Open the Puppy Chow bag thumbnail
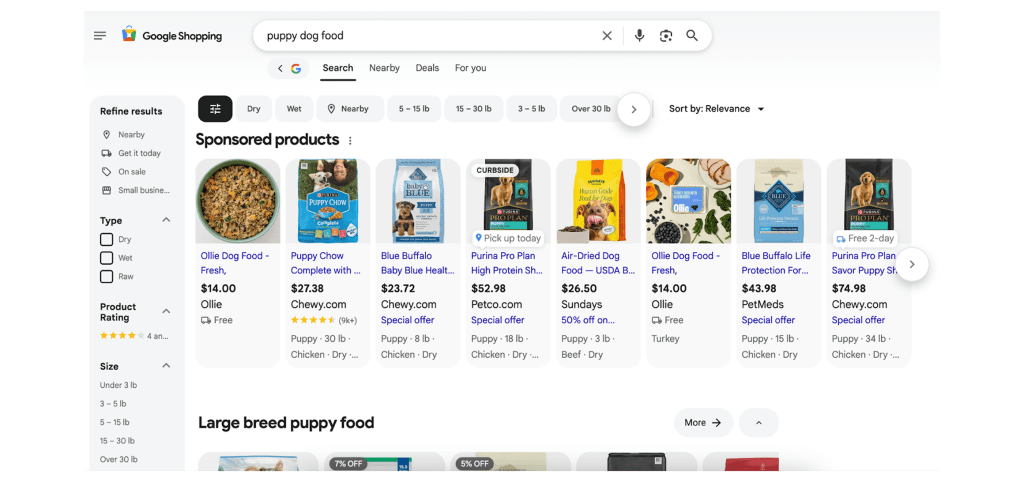Image resolution: width=1024 pixels, height=482 pixels. pos(328,201)
